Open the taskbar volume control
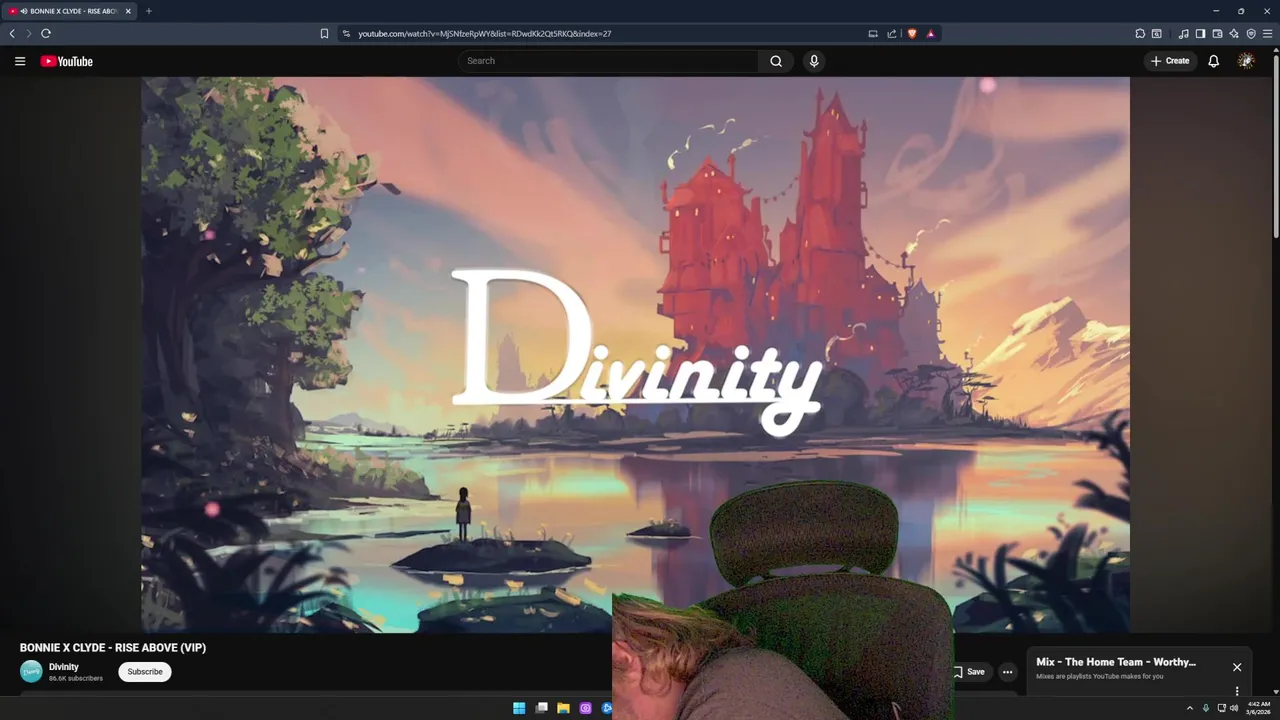 point(1234,708)
